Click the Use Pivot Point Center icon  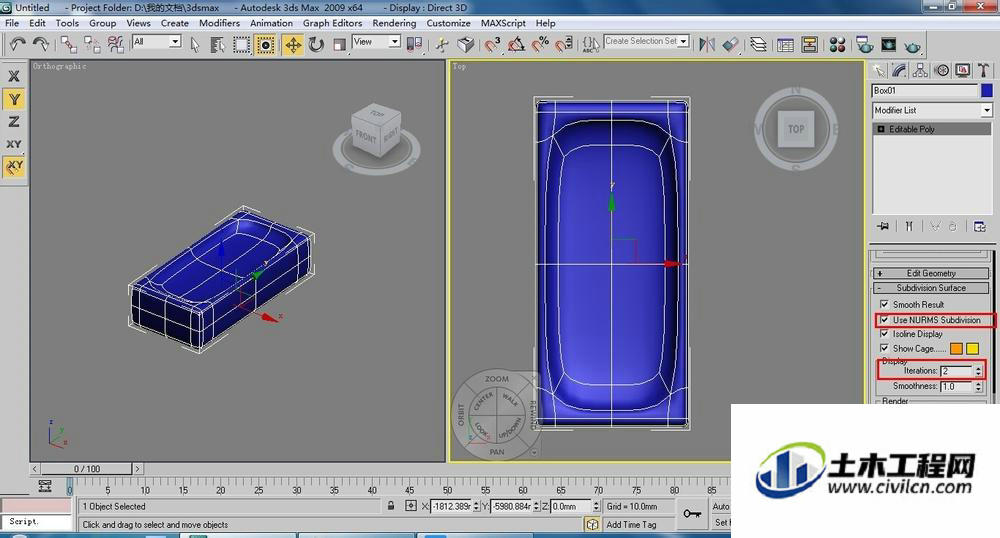click(414, 45)
